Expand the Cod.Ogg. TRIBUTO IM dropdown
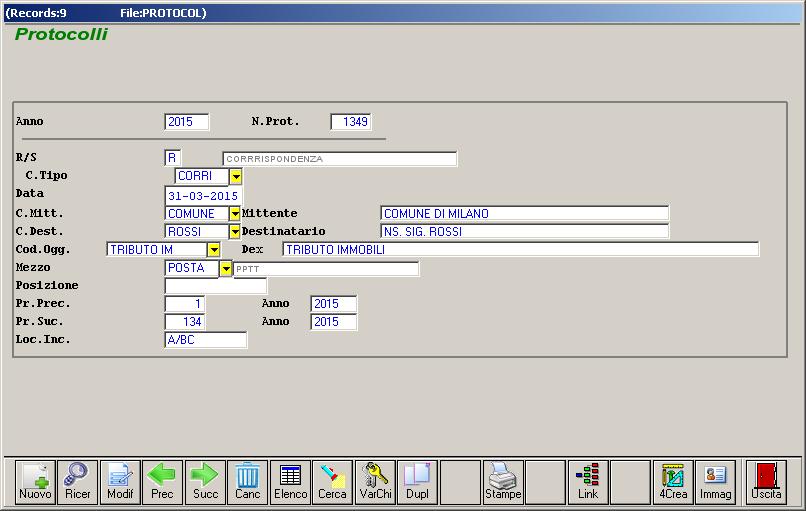806x511 pixels. point(213,250)
